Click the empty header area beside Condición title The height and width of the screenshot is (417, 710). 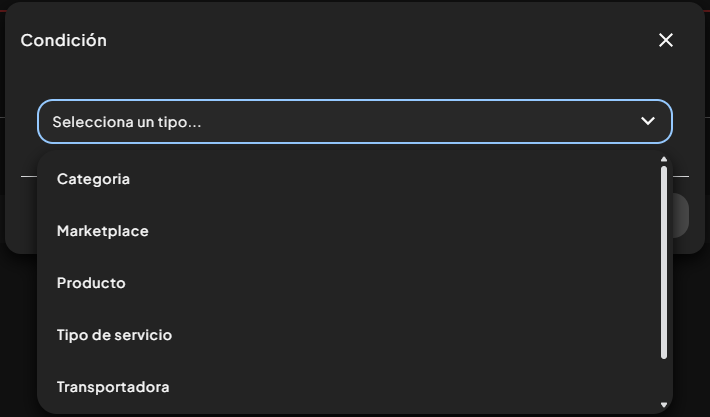click(x=380, y=40)
